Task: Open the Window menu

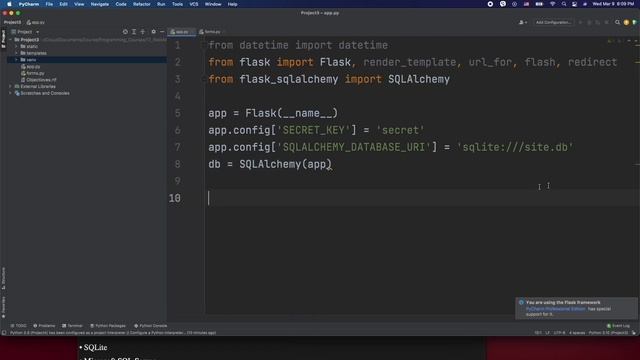Action: pyautogui.click(x=213, y=4)
